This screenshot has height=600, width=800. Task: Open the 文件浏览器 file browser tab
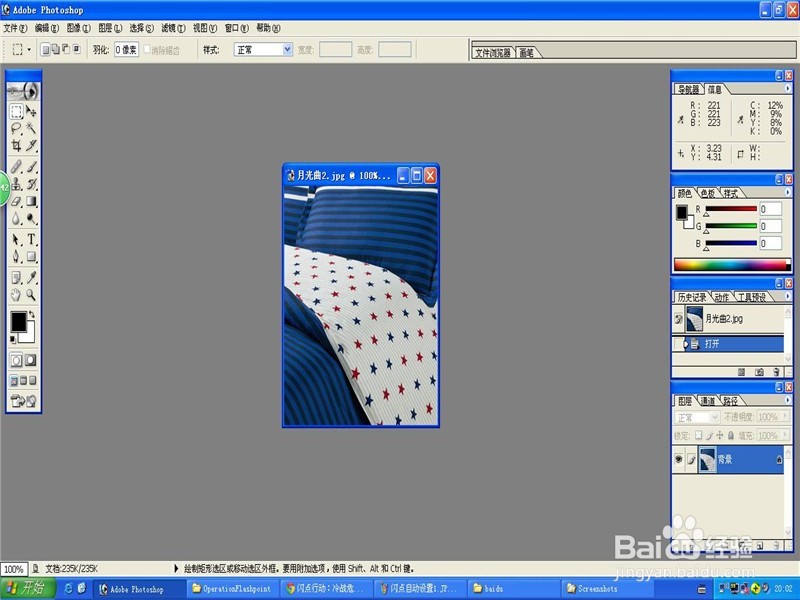493,53
